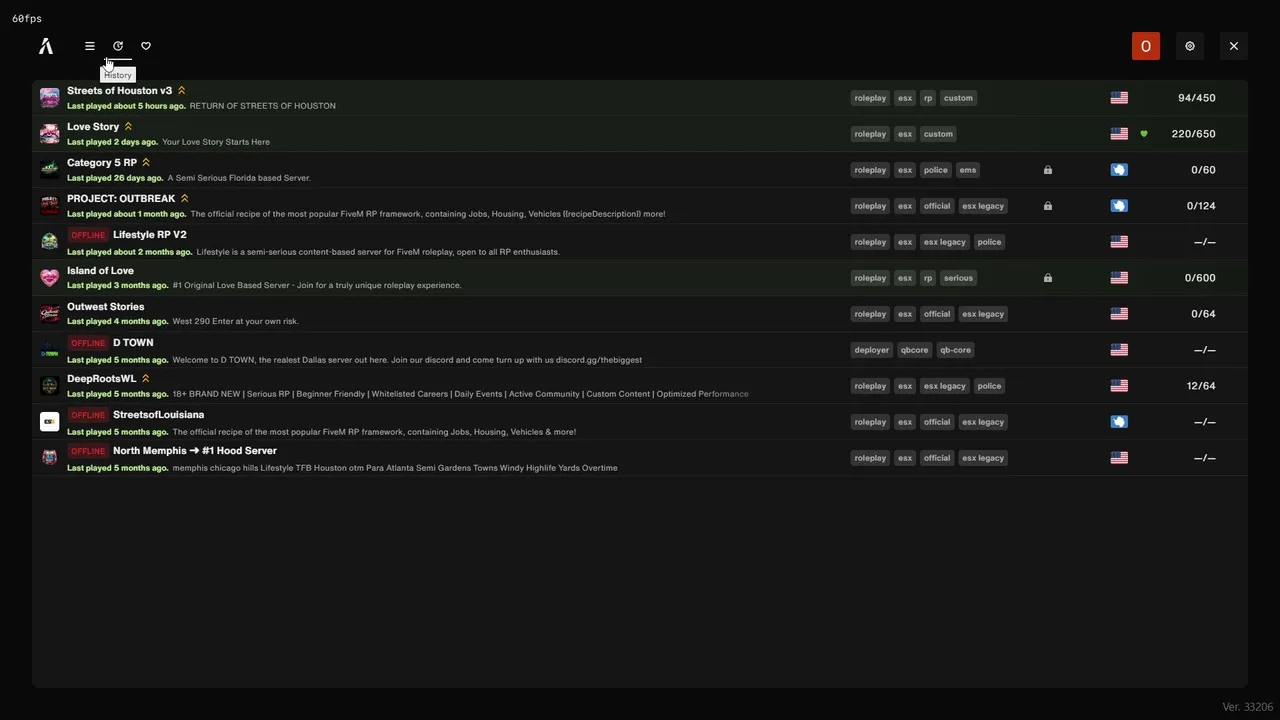Viewport: 1280px width, 720px height.
Task: Click the US flag on North Memphis row
Action: 1119,458
